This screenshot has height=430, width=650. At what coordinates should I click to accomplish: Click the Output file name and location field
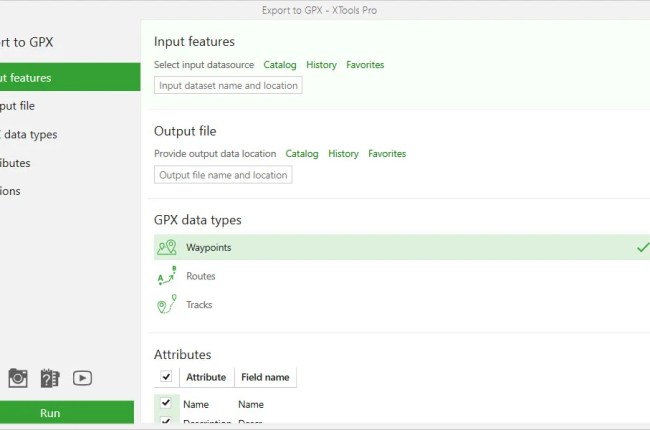point(223,175)
